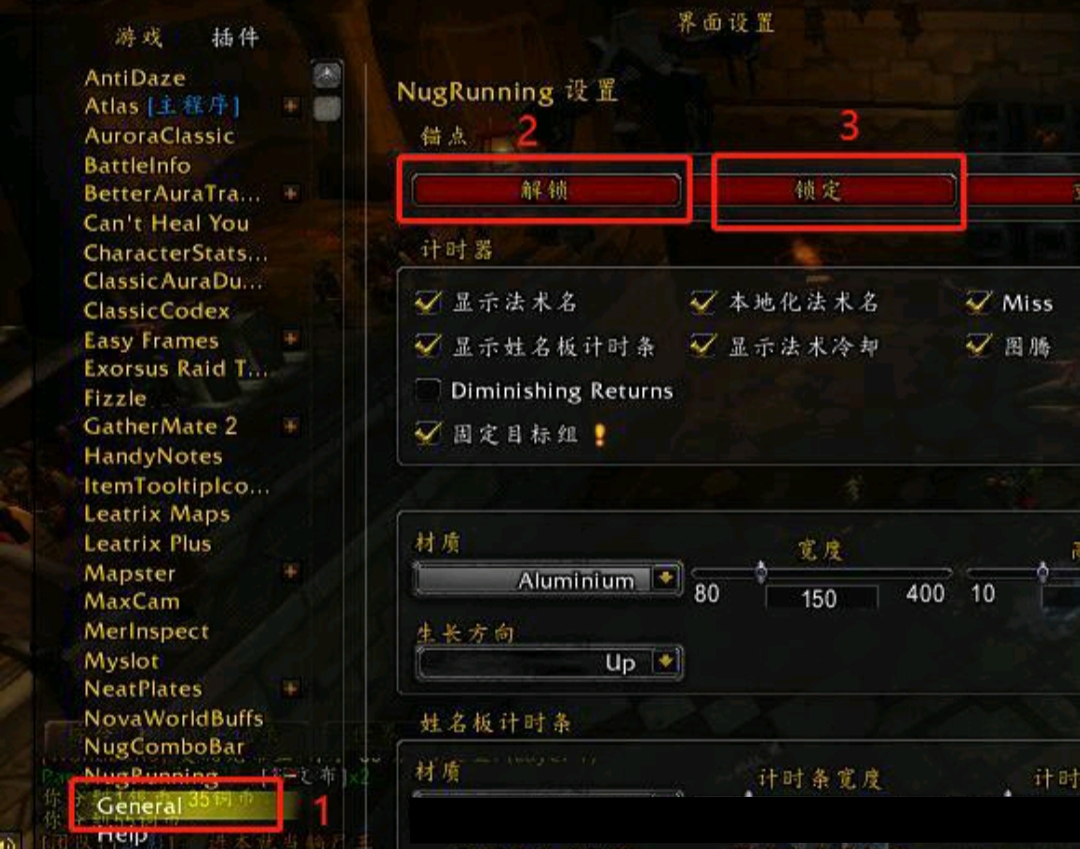Enable the Diminishing Returns checkbox
This screenshot has width=1080, height=849.
point(428,390)
